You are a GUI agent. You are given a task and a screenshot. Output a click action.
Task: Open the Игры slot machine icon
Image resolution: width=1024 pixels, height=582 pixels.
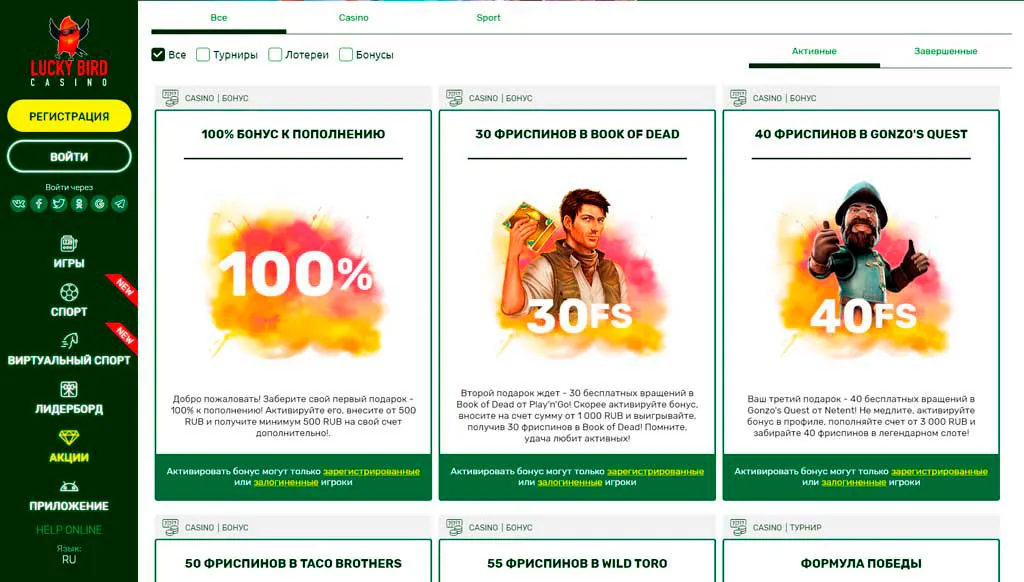tap(69, 244)
